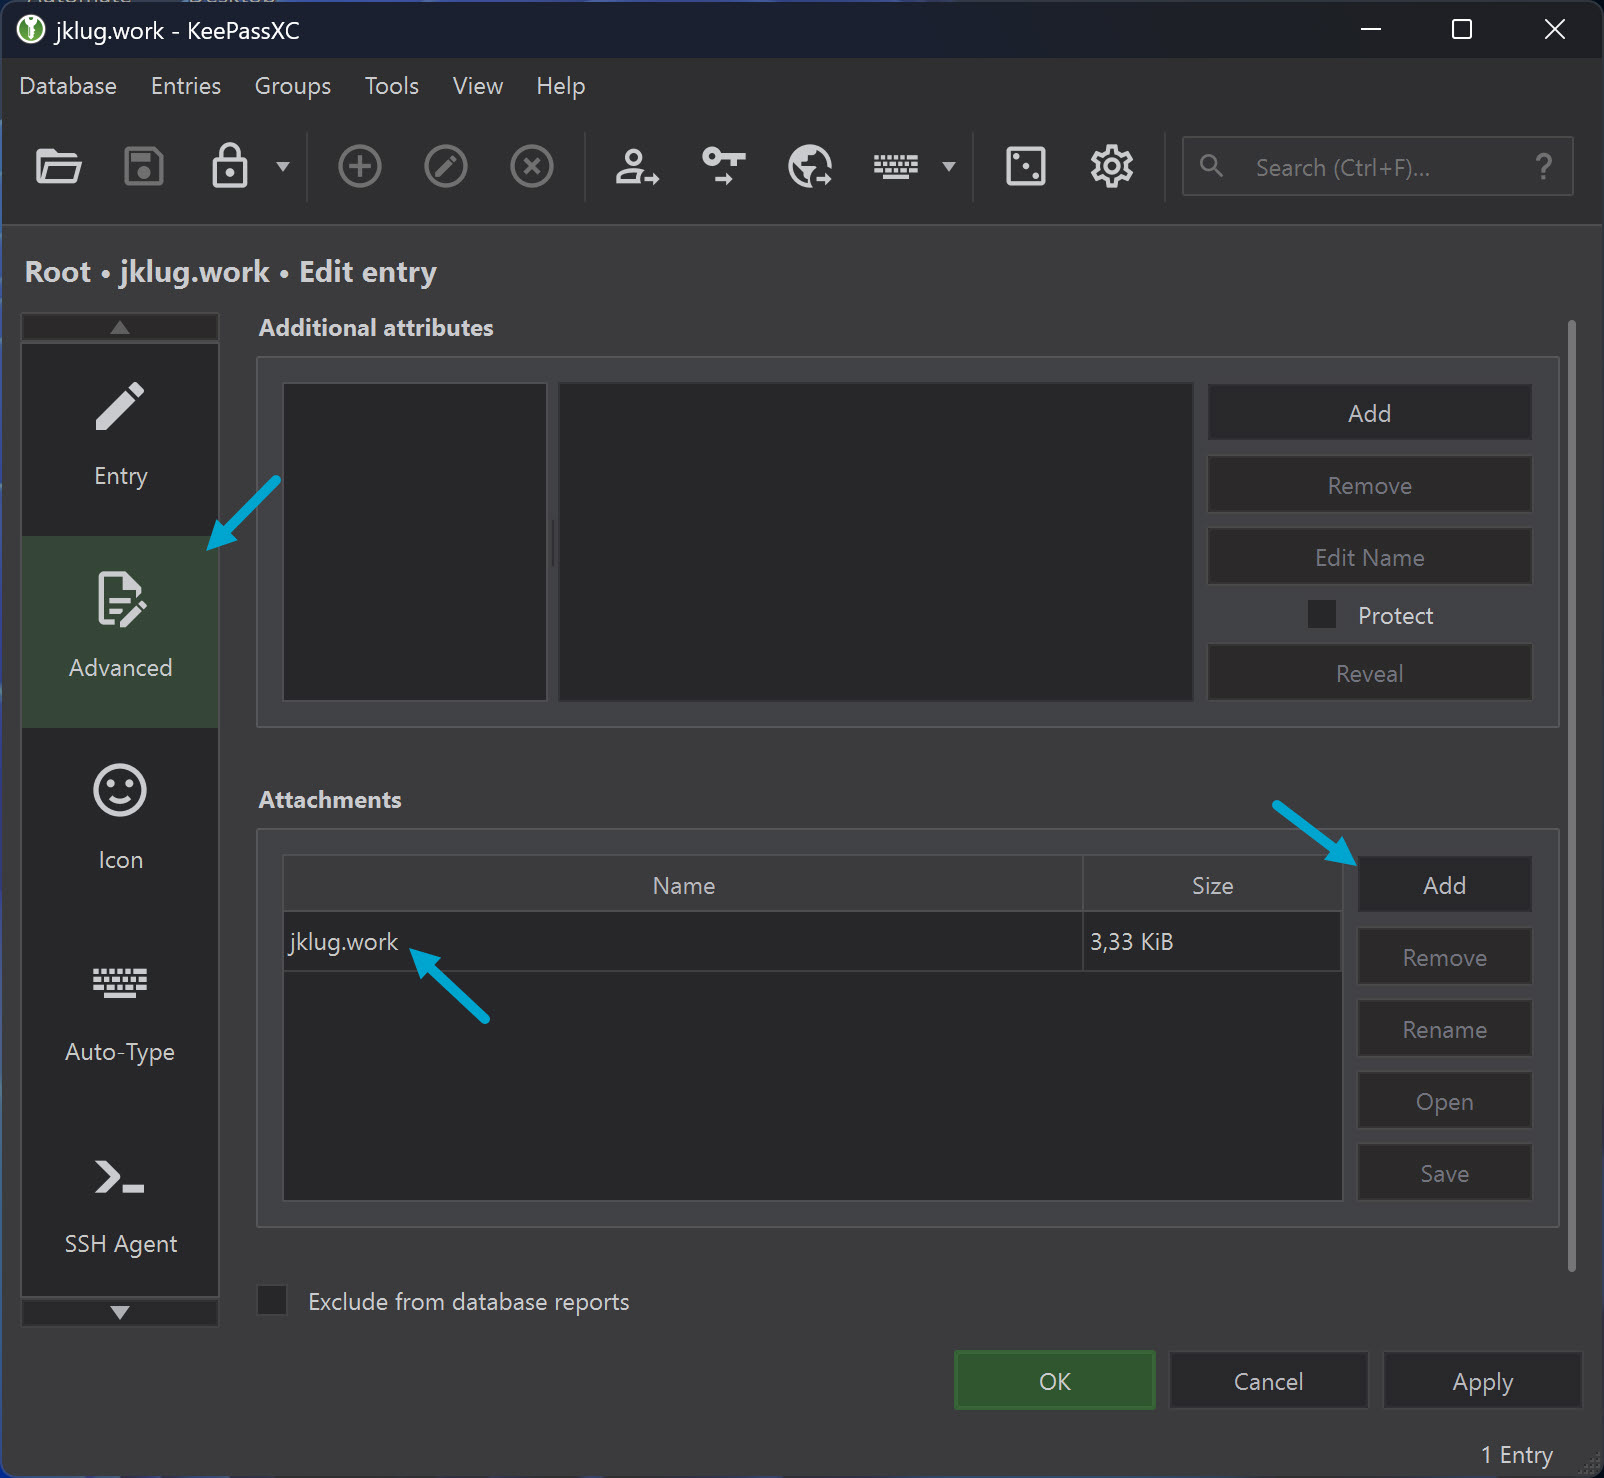Click sidebar scroll up arrow
The image size is (1604, 1478).
(120, 327)
